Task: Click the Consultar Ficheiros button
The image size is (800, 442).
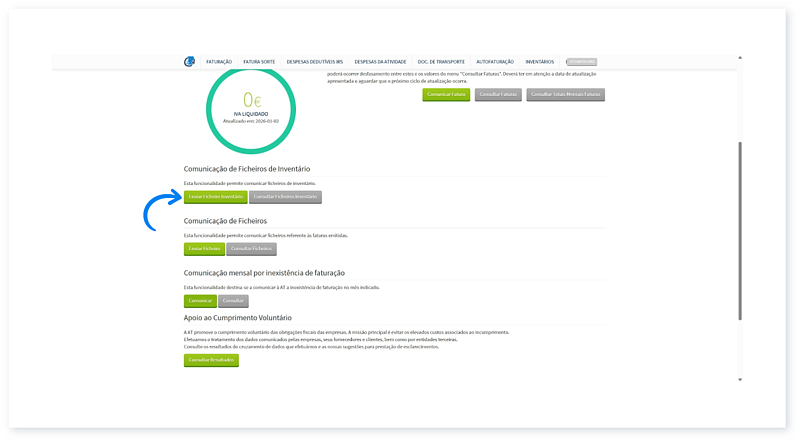Action: point(251,249)
